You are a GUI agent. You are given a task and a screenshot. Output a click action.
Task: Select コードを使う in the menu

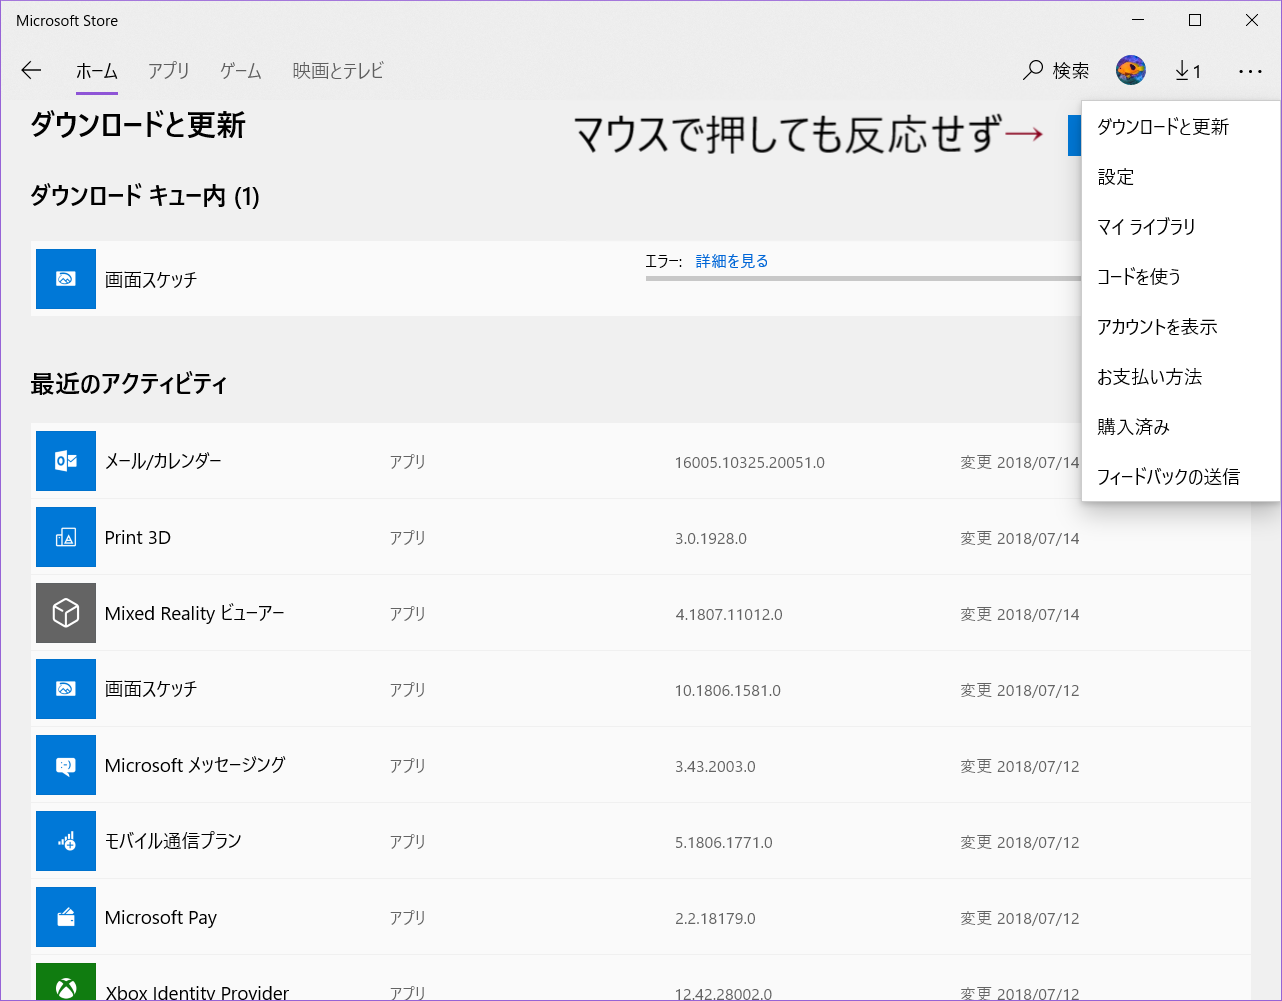coord(1181,277)
